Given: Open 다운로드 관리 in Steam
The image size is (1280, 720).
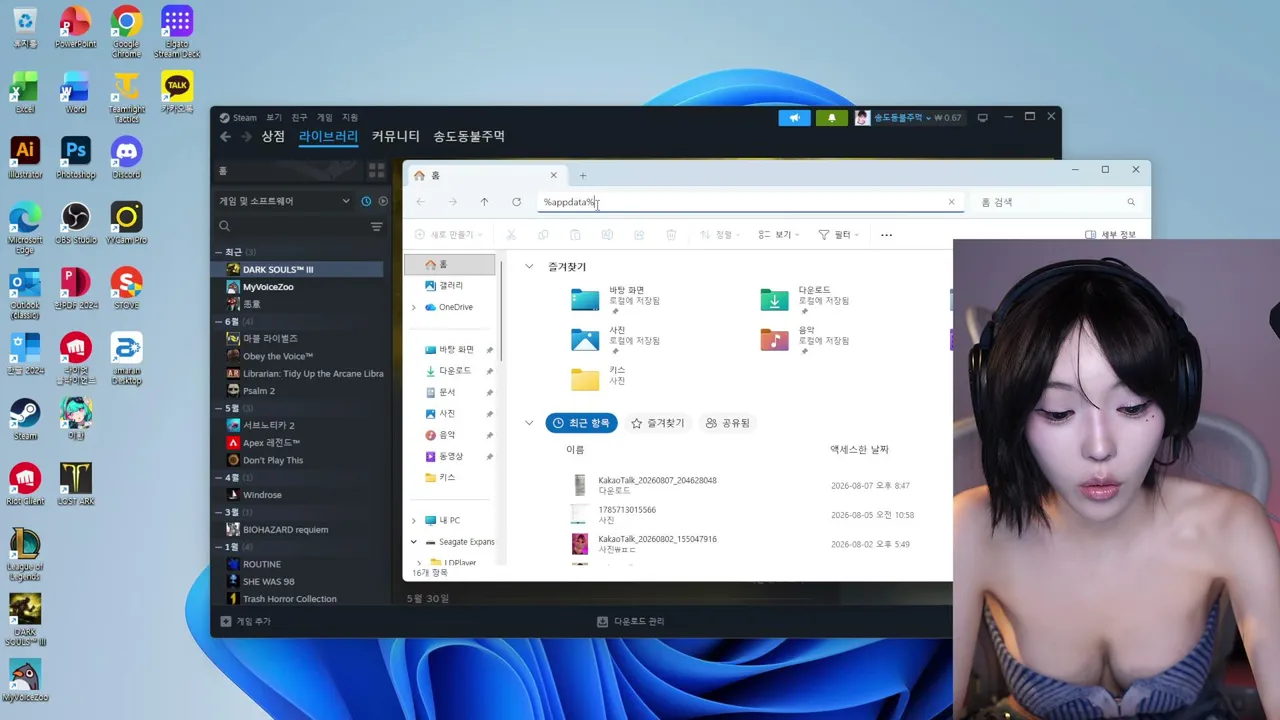Looking at the screenshot, I should coord(630,621).
